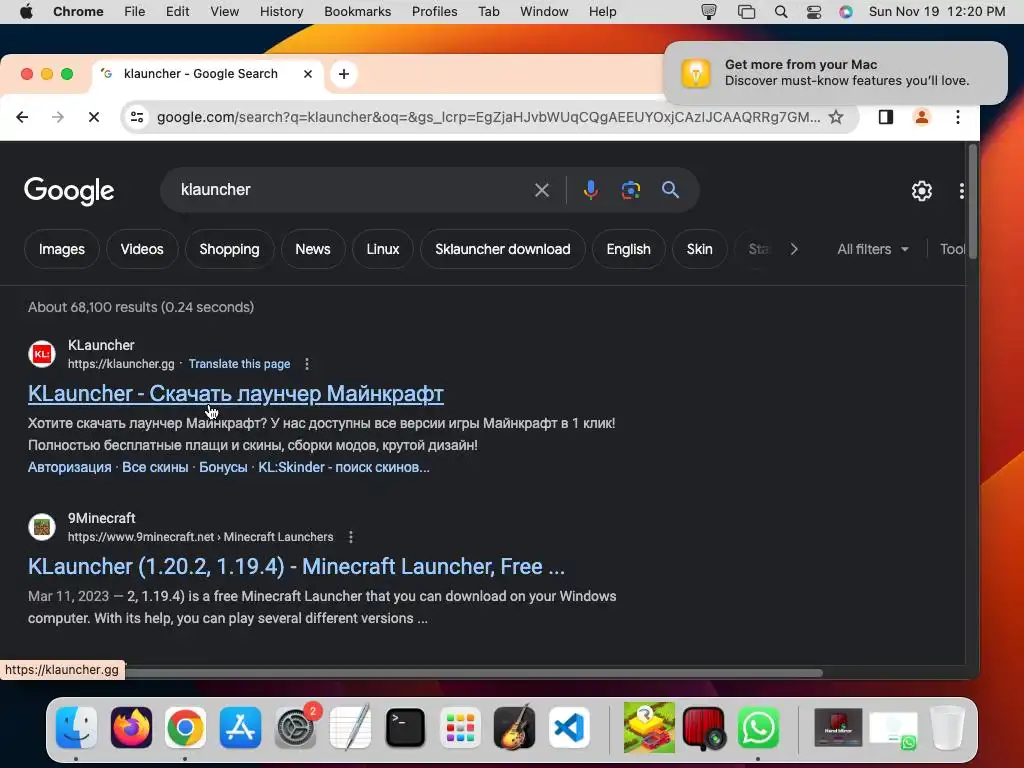The image size is (1024, 768).
Task: Open Google quick settings gear
Action: [x=921, y=191]
